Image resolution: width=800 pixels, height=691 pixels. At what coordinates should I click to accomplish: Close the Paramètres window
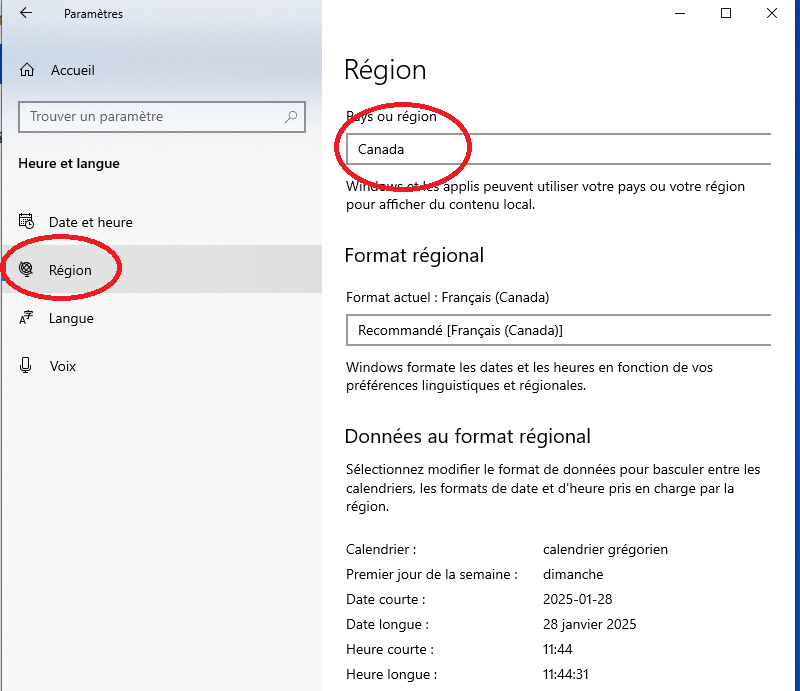tap(771, 13)
